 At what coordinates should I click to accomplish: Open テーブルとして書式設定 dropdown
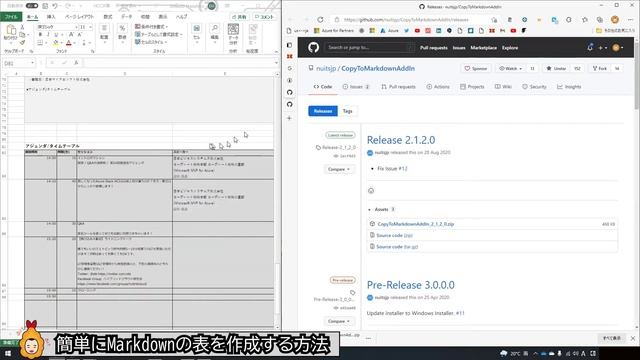pos(158,34)
